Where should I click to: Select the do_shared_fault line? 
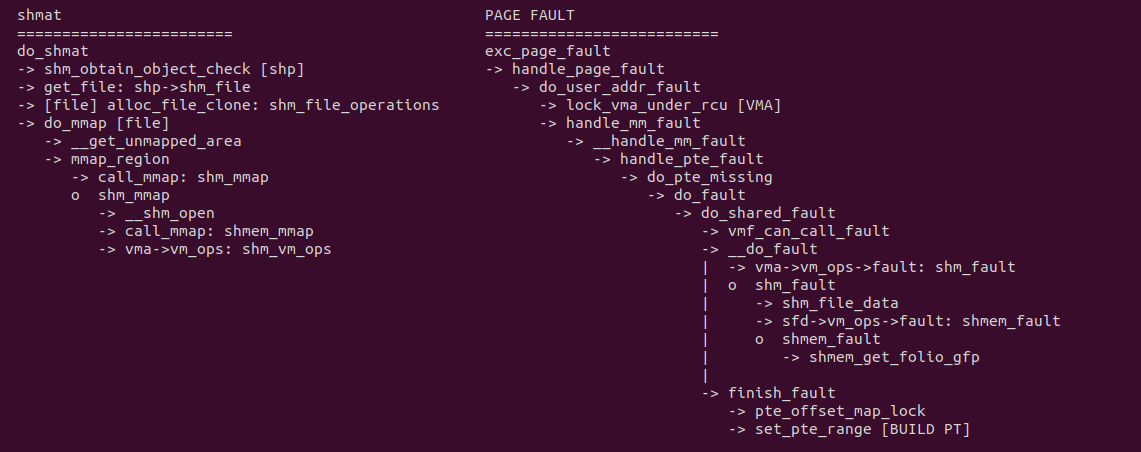[x=768, y=213]
